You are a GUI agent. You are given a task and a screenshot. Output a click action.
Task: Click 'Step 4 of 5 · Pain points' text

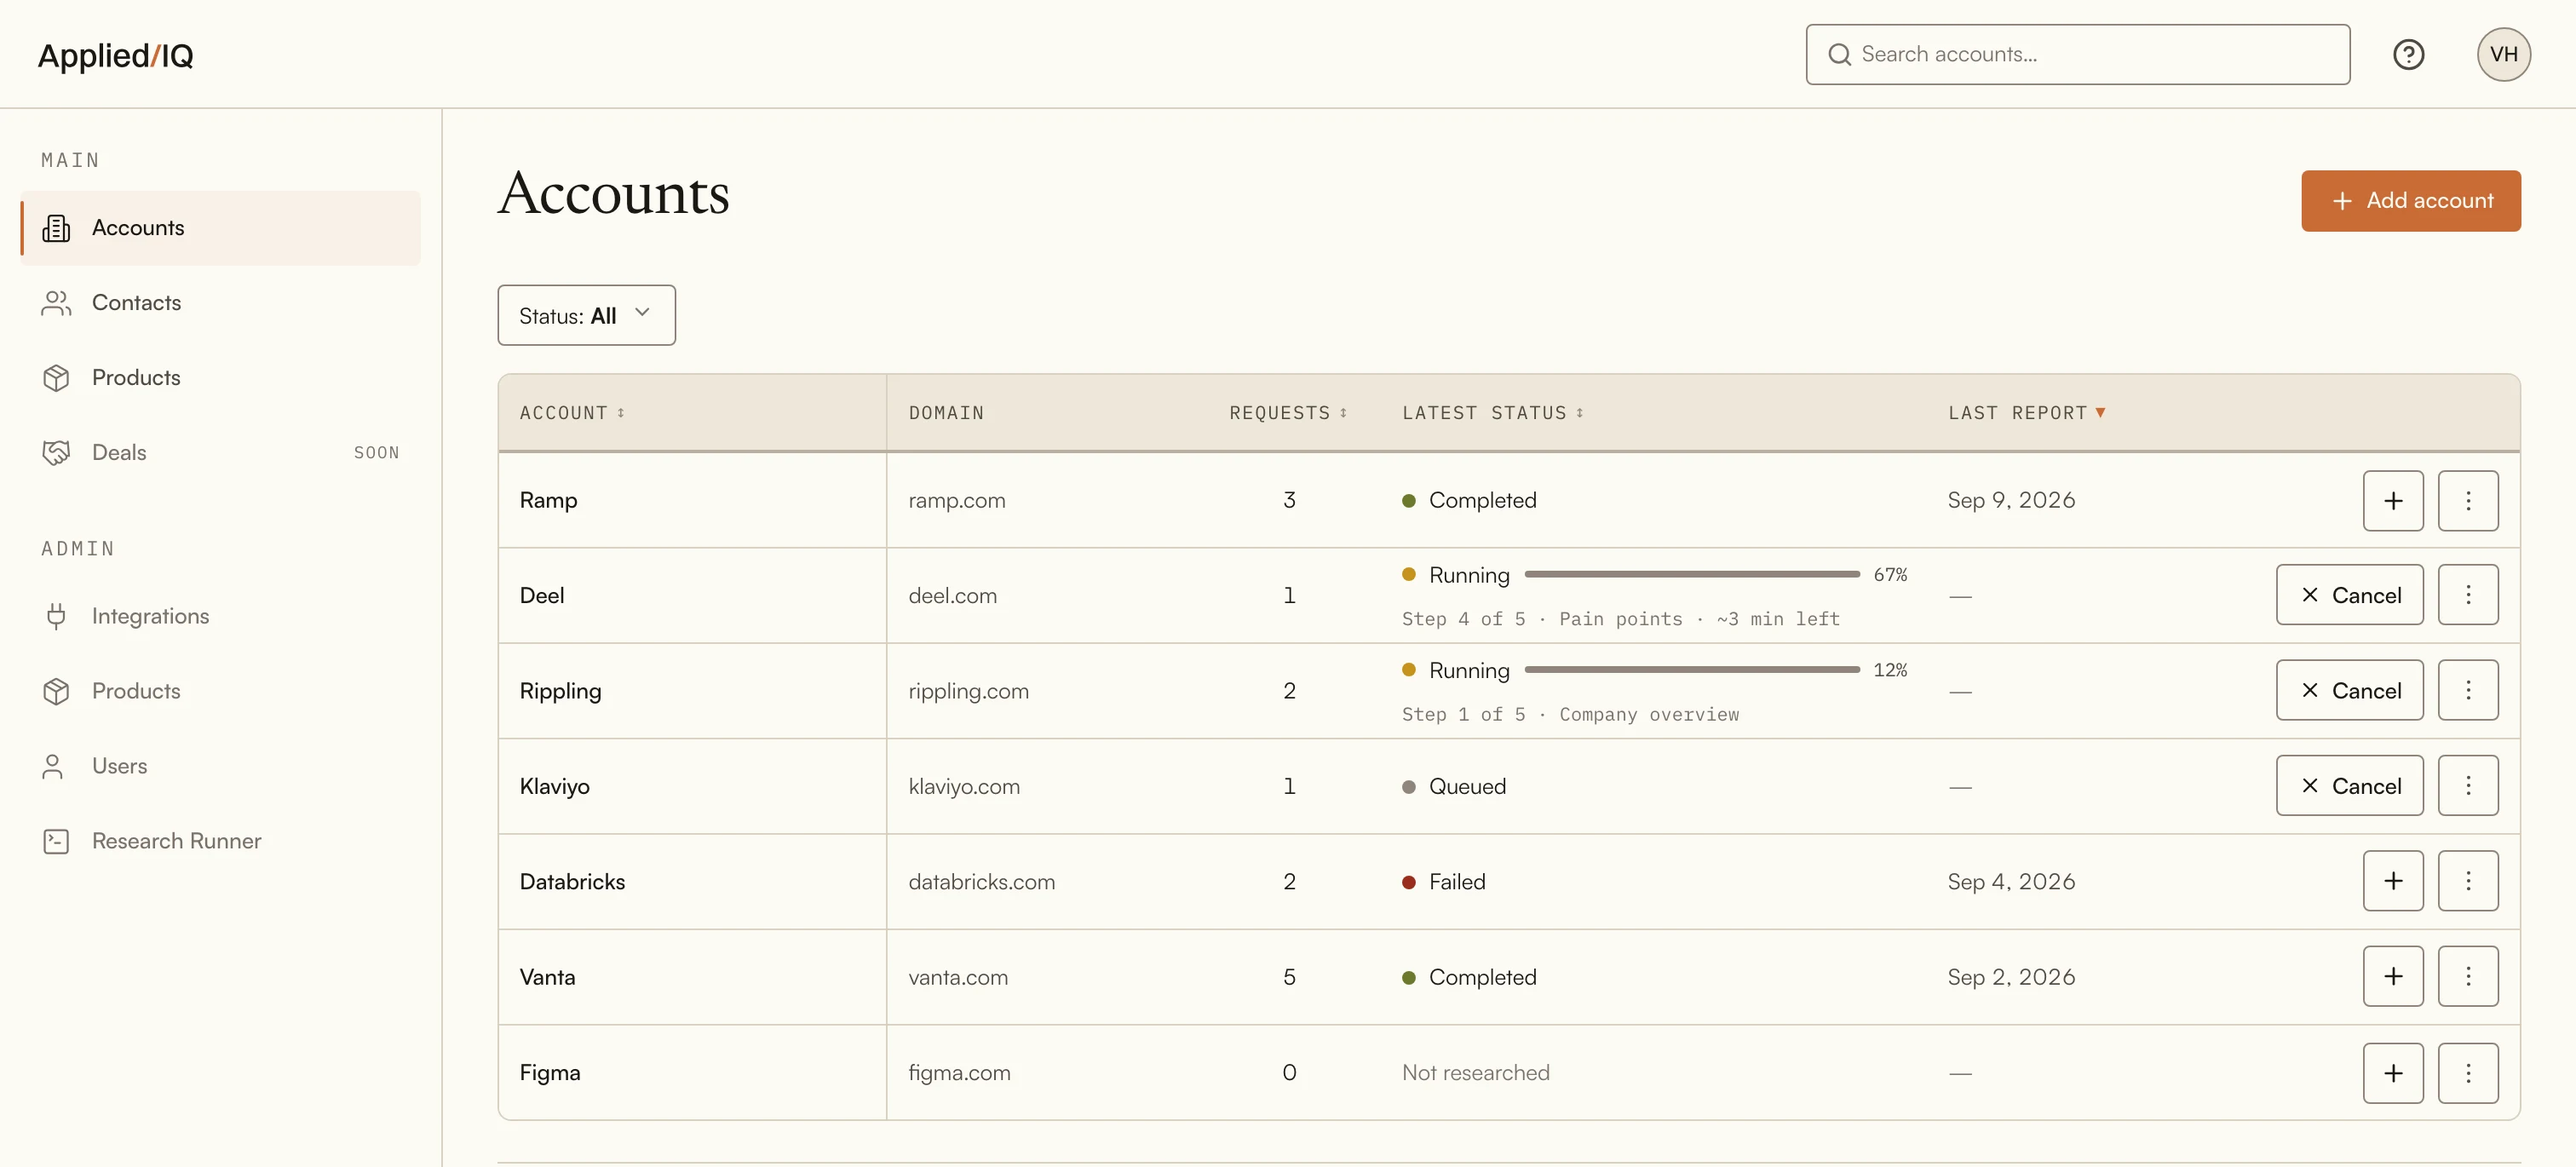tap(1541, 619)
